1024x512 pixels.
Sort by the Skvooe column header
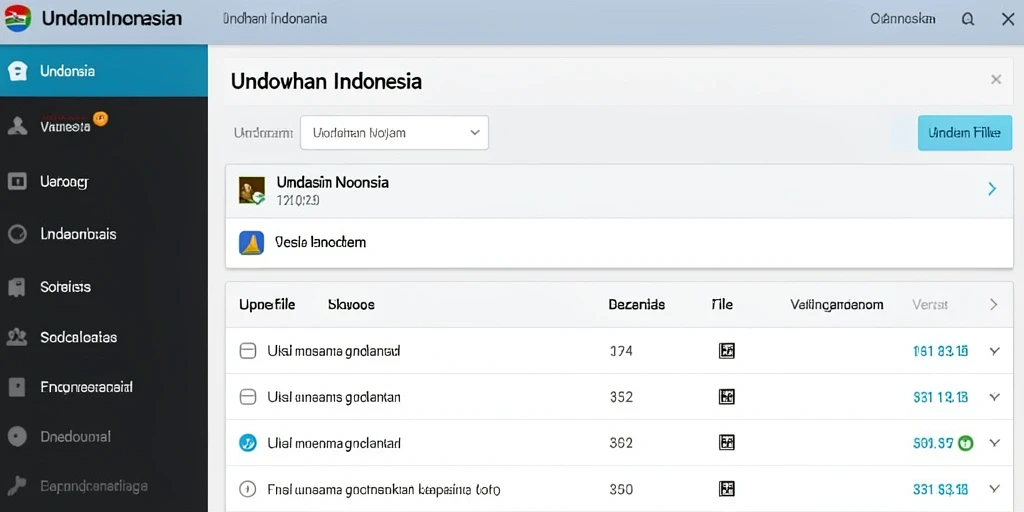[351, 304]
